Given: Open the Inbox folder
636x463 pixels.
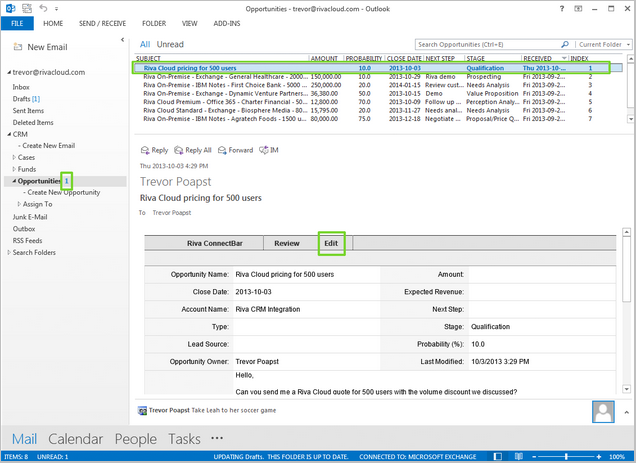Looking at the screenshot, I should tap(21, 87).
